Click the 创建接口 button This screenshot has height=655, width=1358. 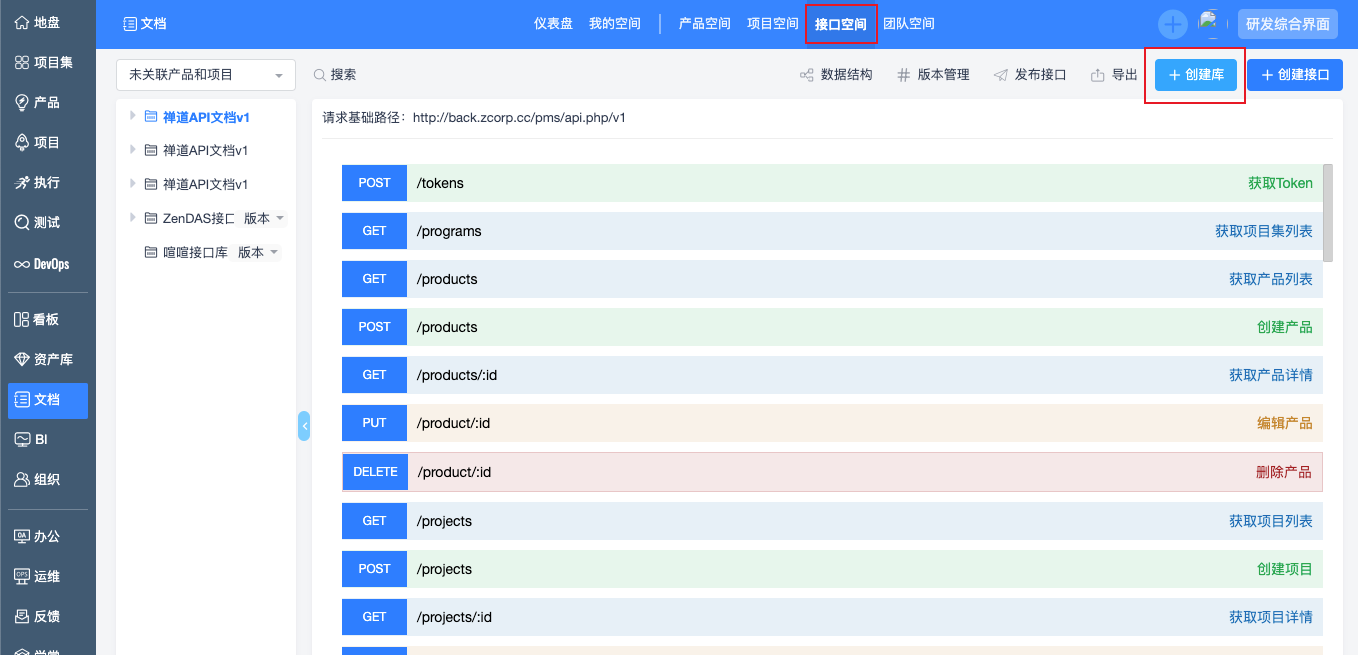[1294, 75]
